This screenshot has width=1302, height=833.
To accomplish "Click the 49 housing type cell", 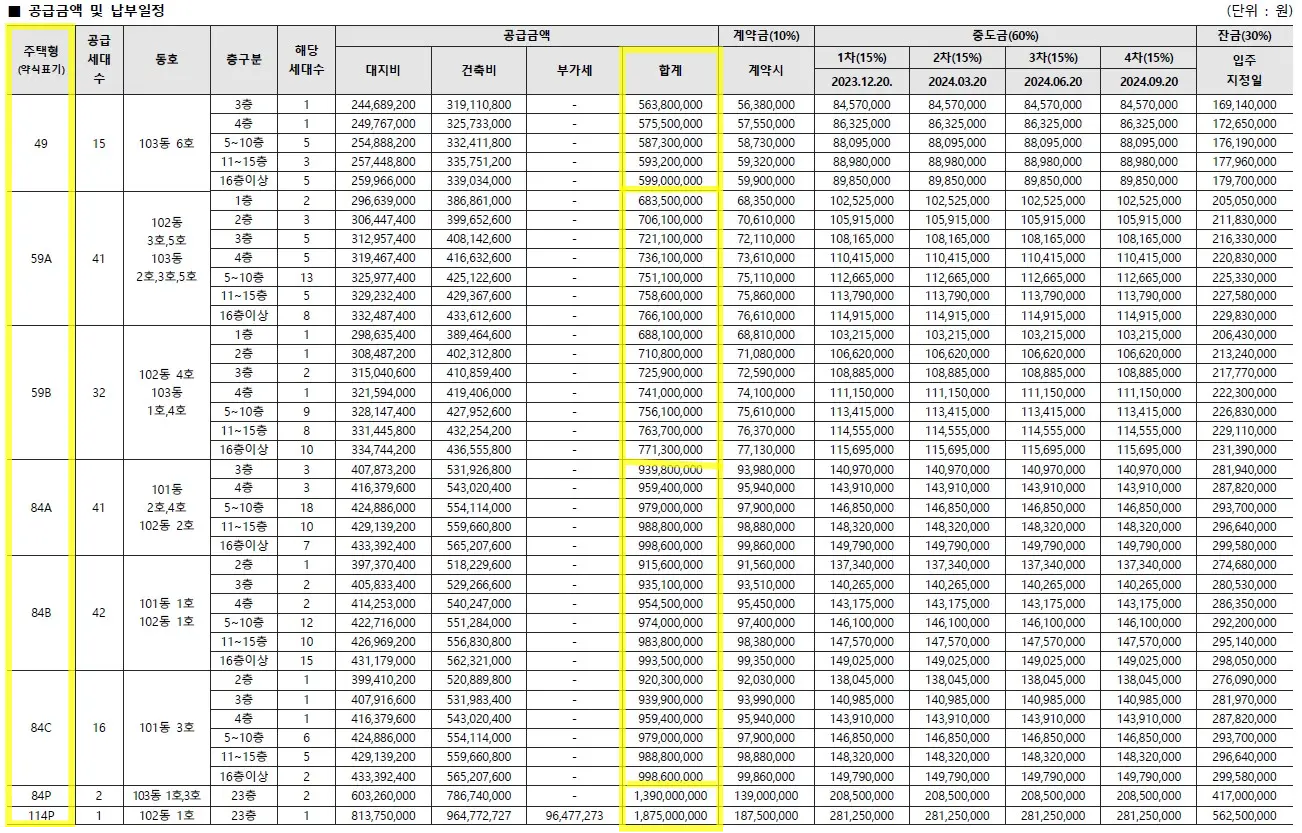I will pos(38,142).
